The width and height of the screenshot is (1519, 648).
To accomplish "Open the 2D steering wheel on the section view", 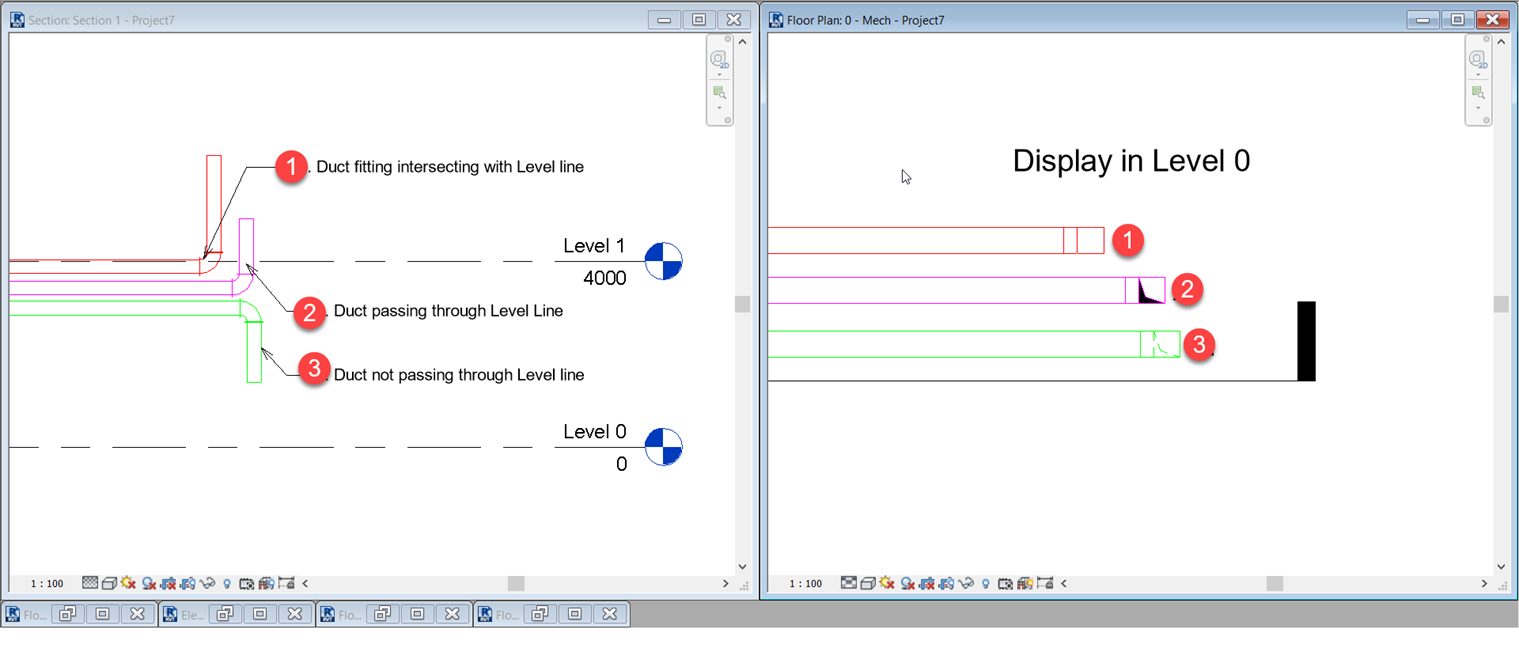I will (x=719, y=58).
